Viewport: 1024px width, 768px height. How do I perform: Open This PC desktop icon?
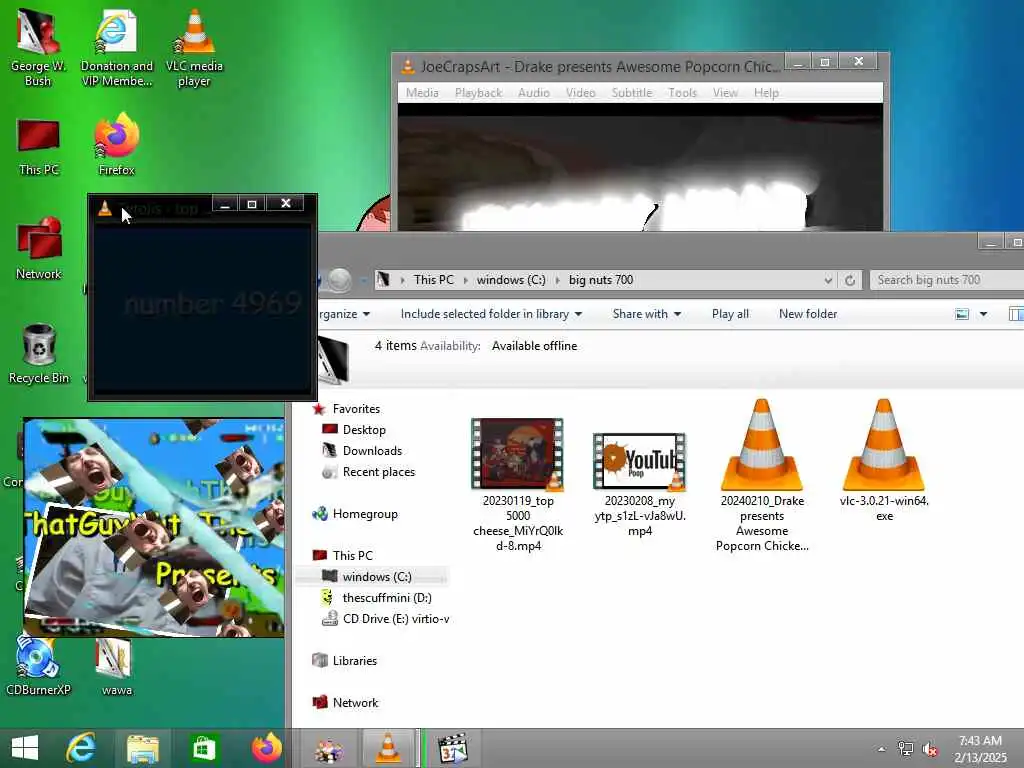[39, 148]
